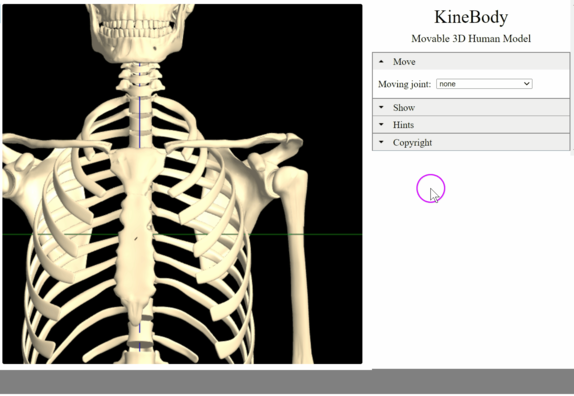This screenshot has height=396, width=574.
Task: Open the Moving joint dropdown
Action: click(484, 84)
